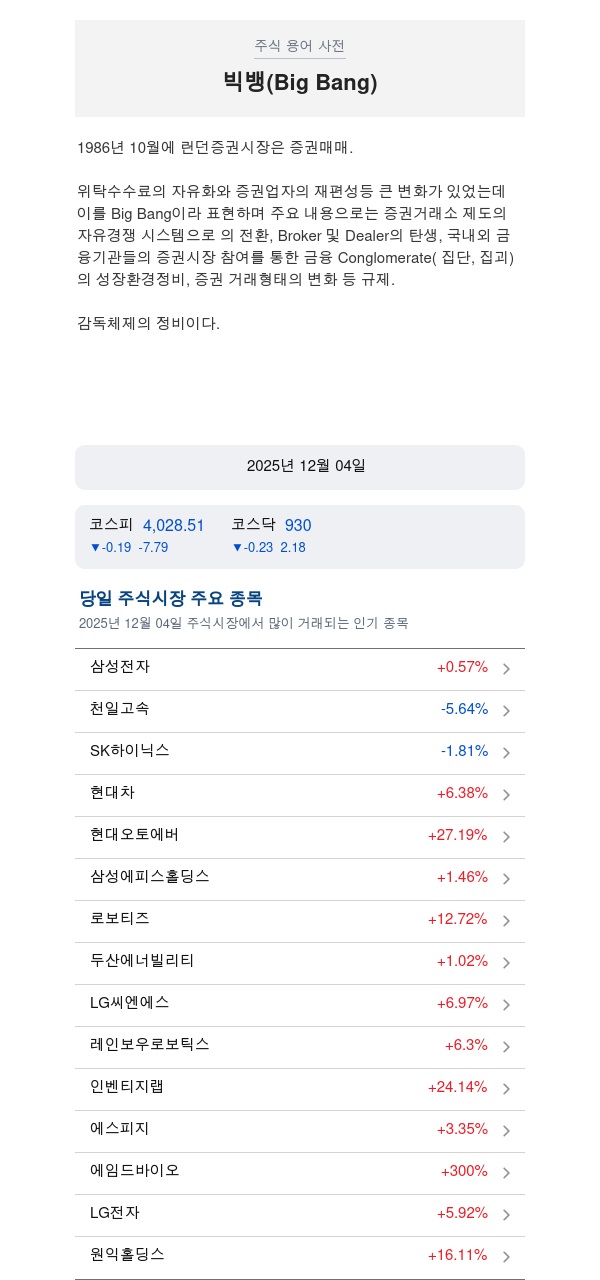Open the 에스피지 stock name
The image size is (600, 1280).
[120, 1128]
